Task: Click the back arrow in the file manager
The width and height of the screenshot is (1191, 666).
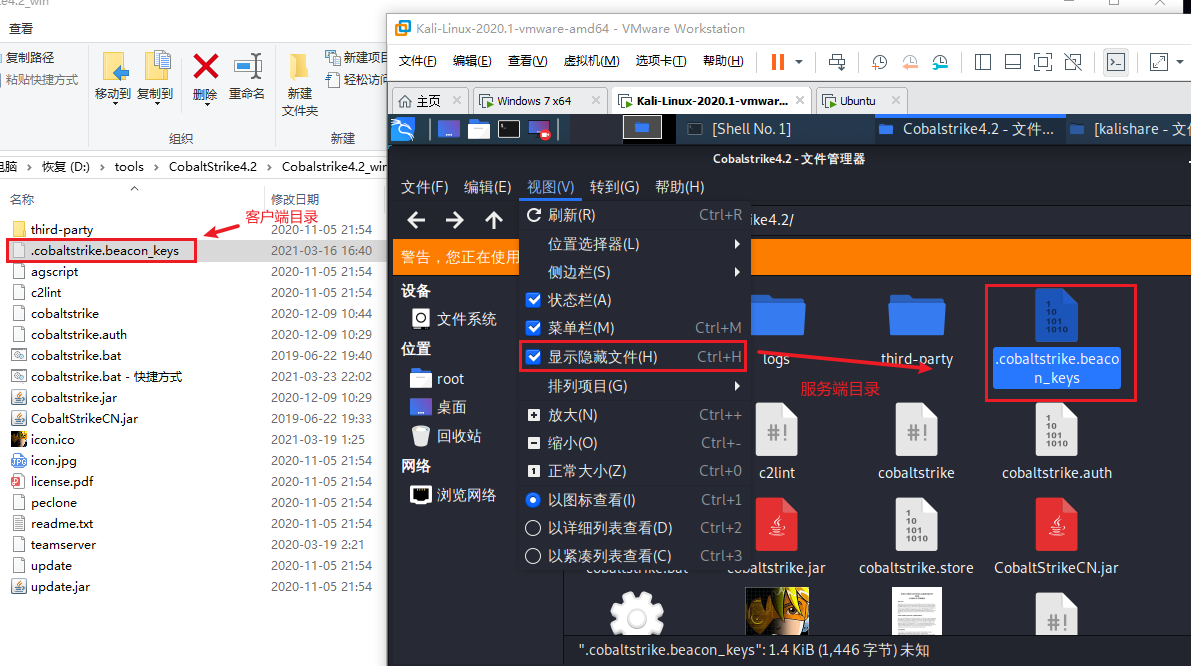Action: [417, 220]
